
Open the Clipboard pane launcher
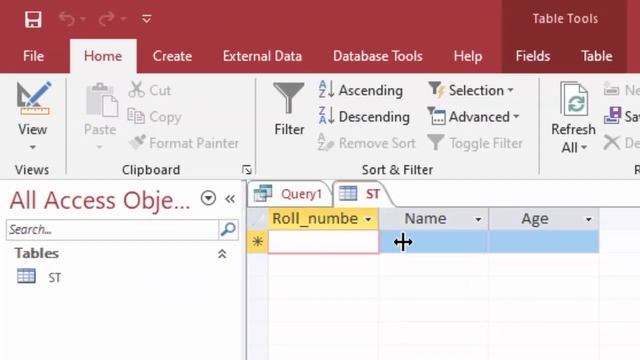tap(247, 170)
